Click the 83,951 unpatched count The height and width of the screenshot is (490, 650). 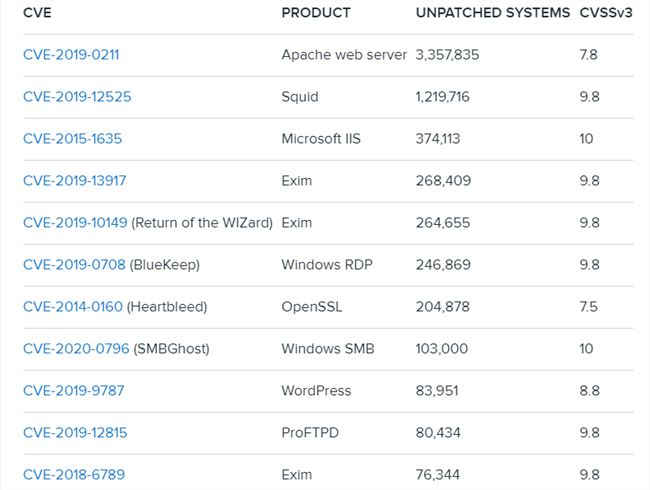[x=437, y=391]
